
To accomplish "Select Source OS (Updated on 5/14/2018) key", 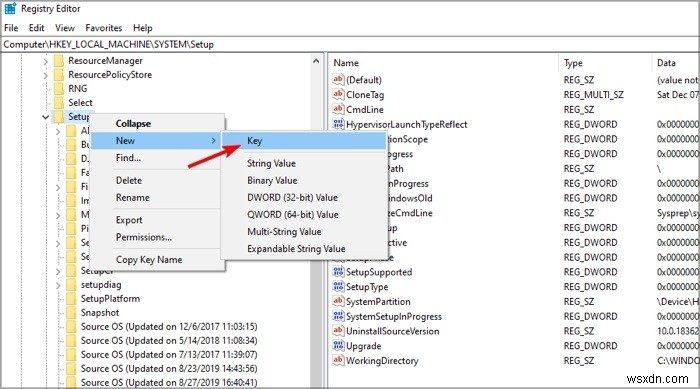I will [169, 341].
